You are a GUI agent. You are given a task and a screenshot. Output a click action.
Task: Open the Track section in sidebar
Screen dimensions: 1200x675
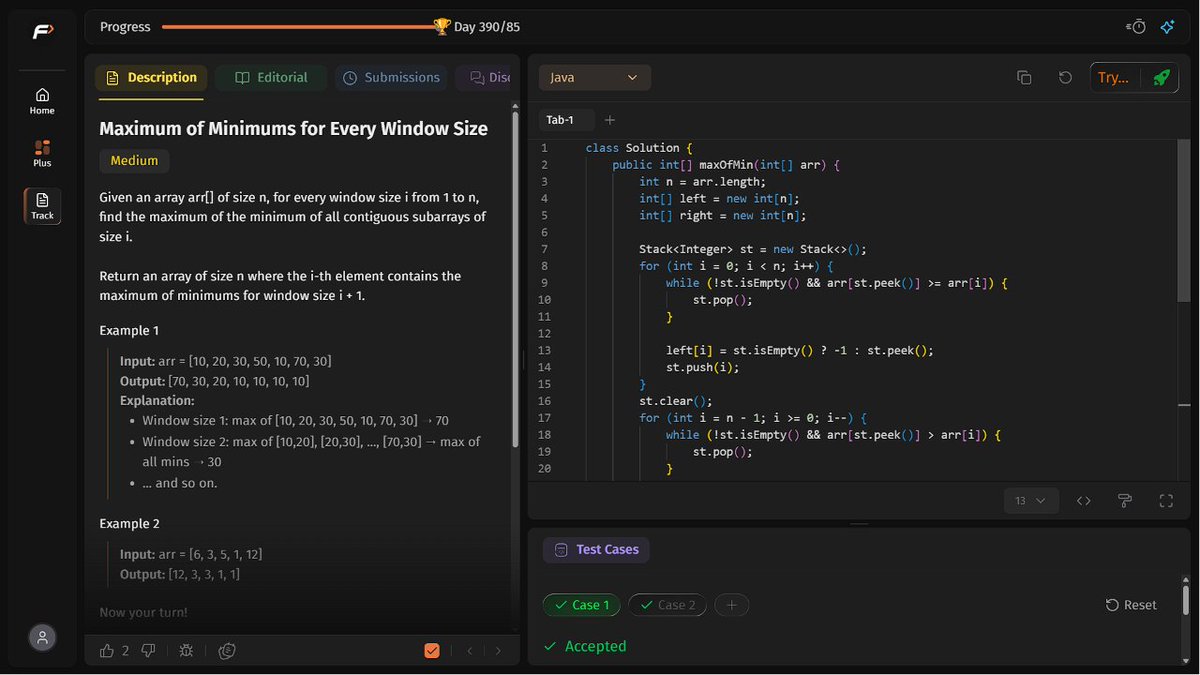pyautogui.click(x=42, y=205)
